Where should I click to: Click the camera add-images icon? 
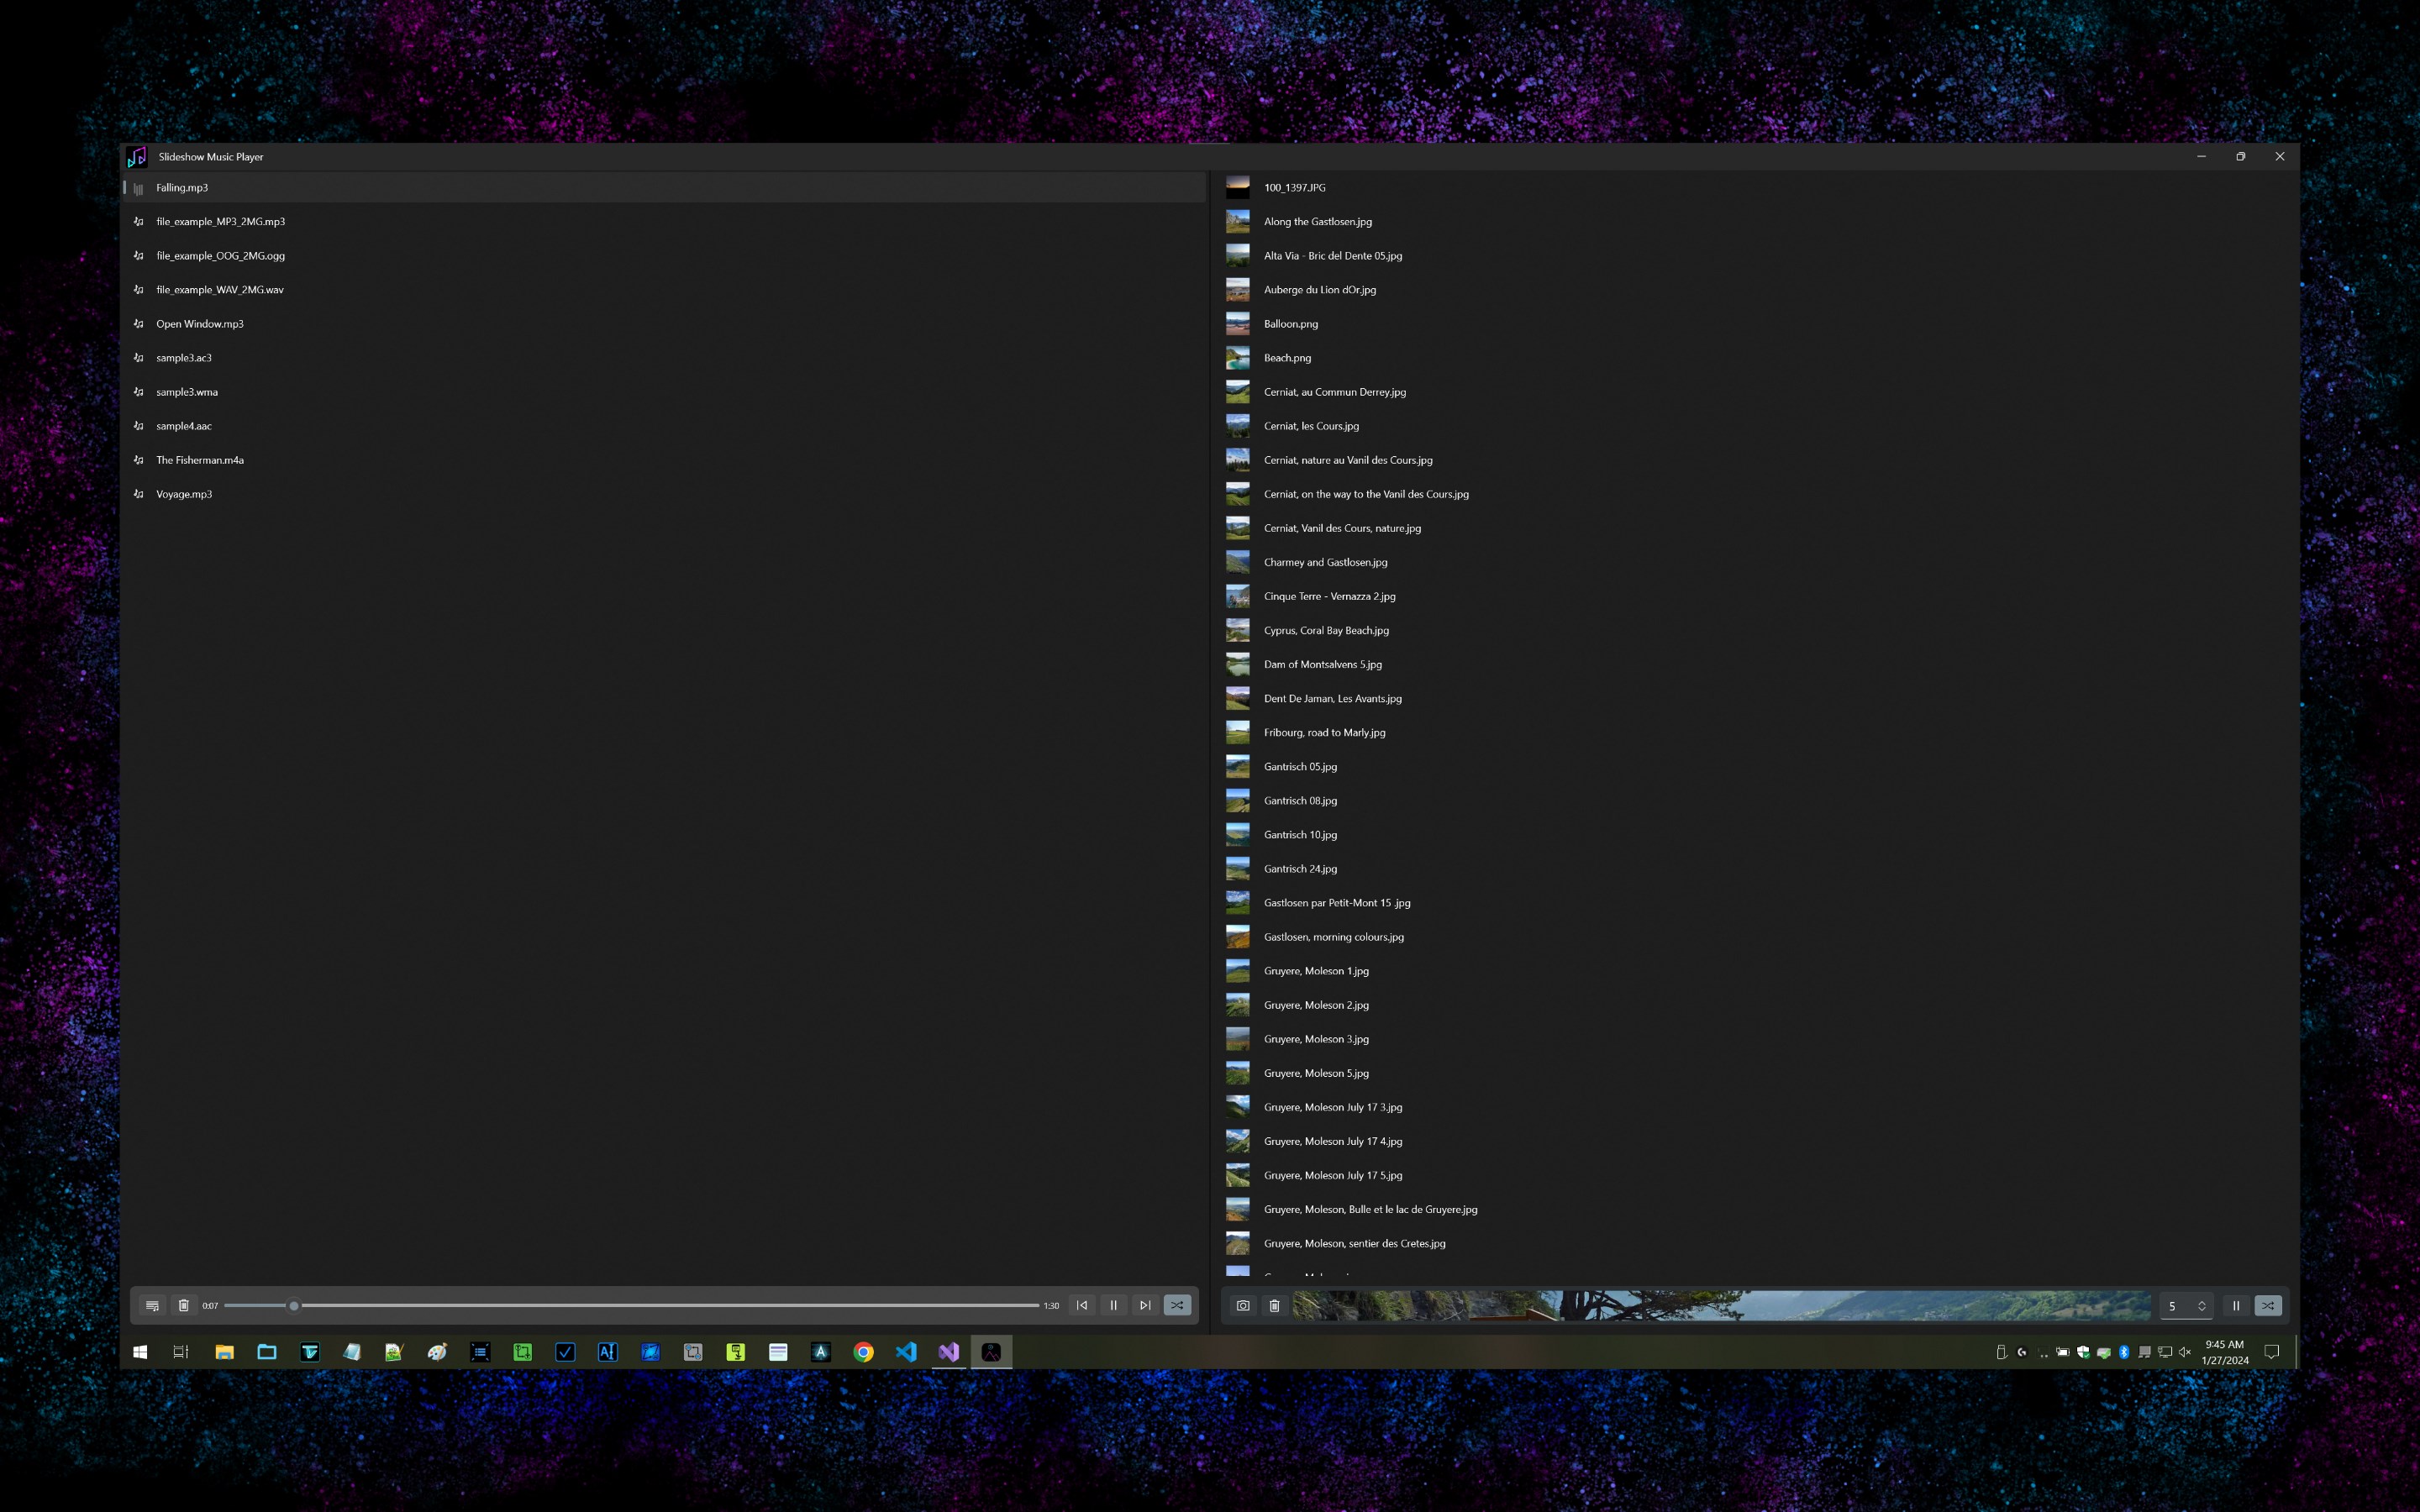[1243, 1305]
